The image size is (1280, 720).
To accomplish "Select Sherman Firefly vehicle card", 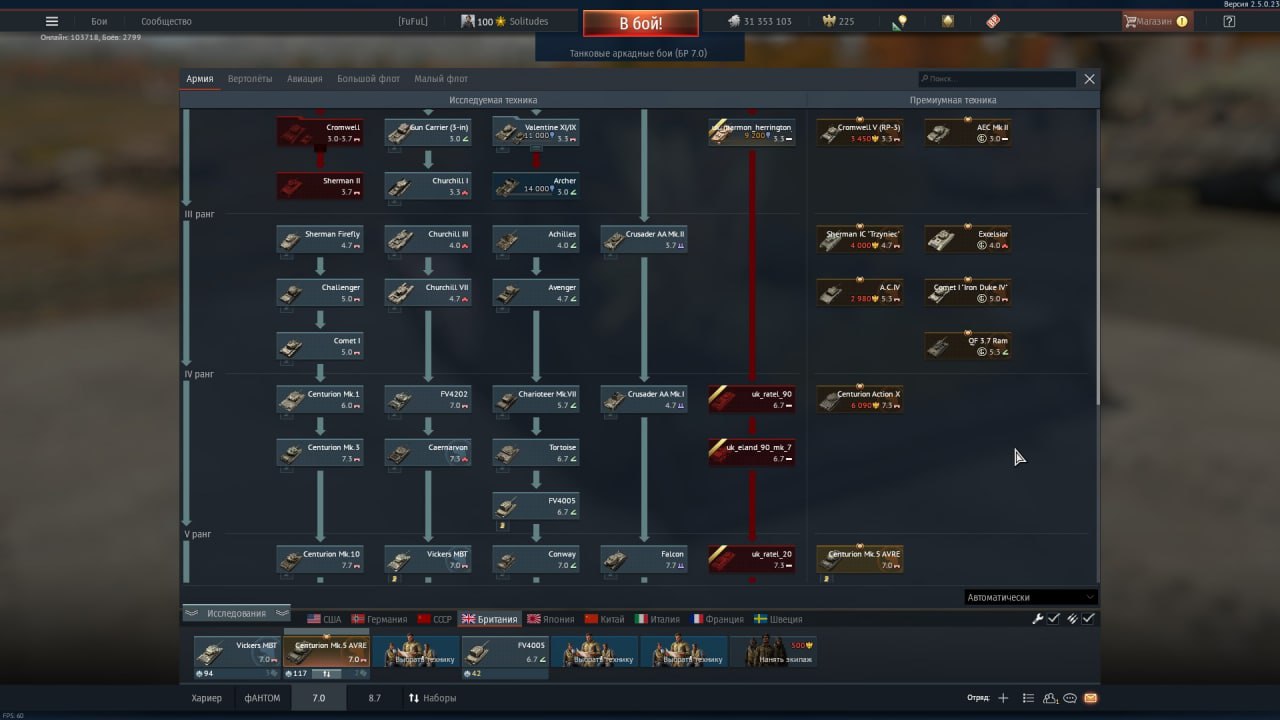I will point(320,239).
